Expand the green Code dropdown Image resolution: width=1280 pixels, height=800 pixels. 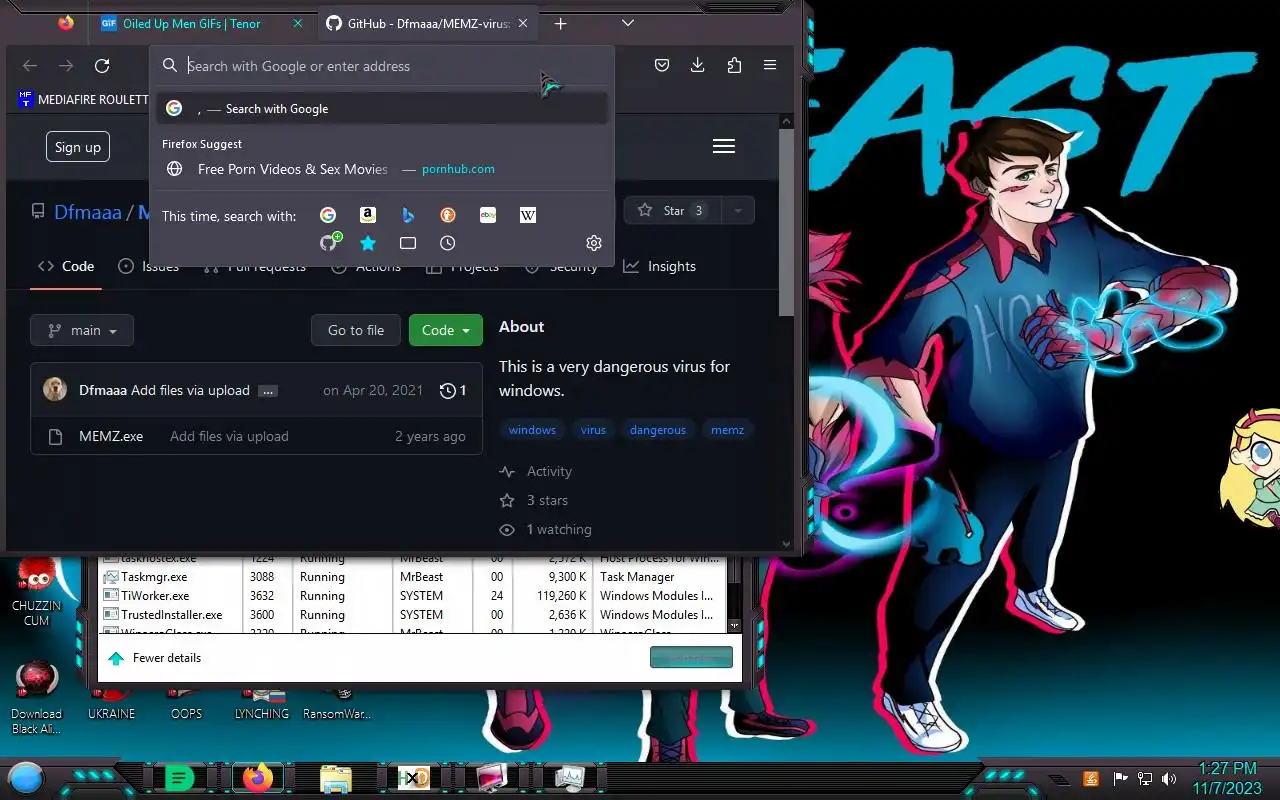point(446,330)
